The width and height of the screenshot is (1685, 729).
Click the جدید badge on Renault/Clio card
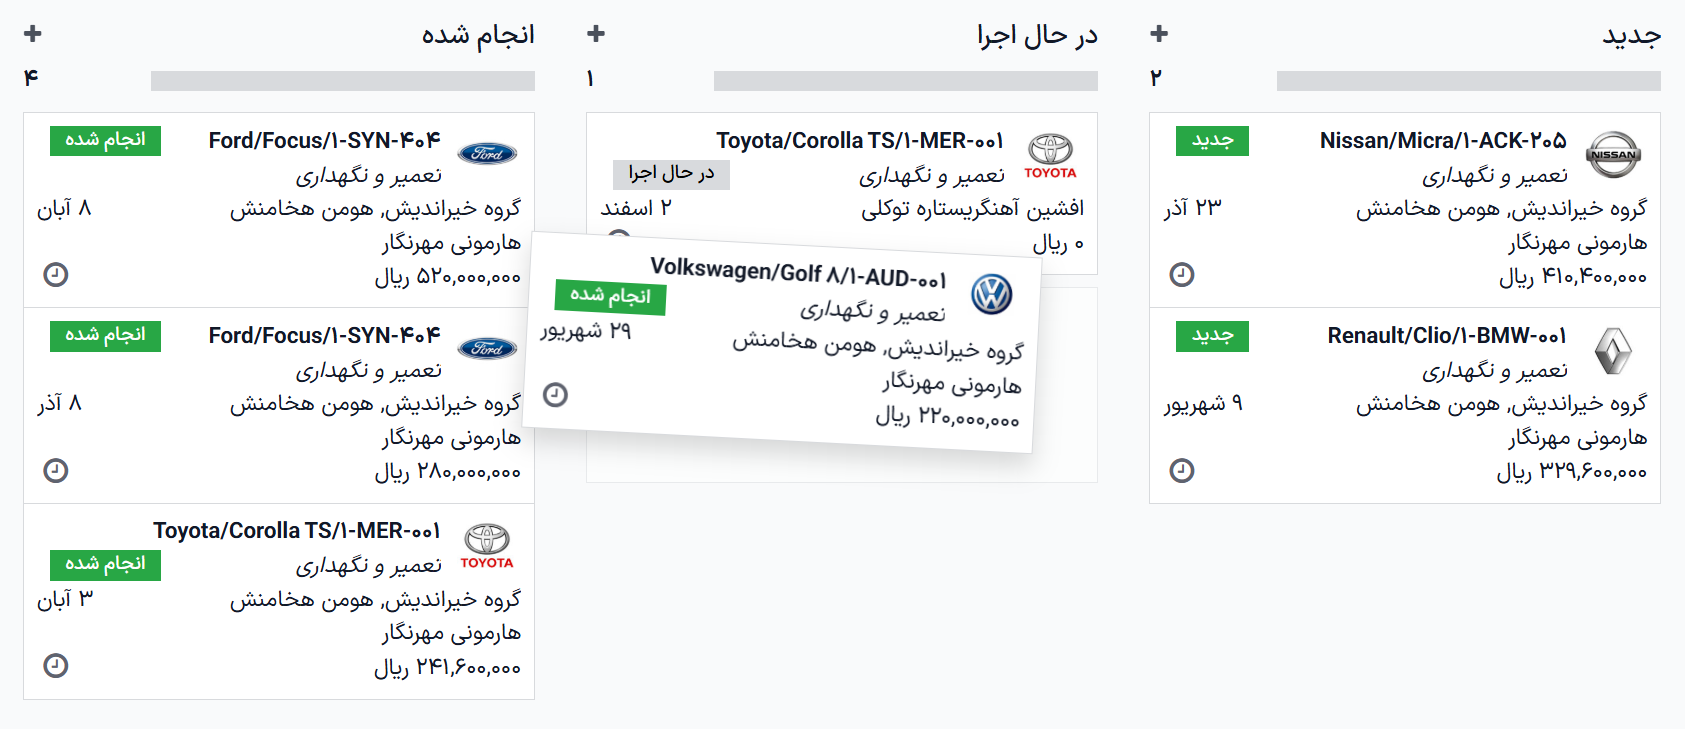(x=1212, y=336)
